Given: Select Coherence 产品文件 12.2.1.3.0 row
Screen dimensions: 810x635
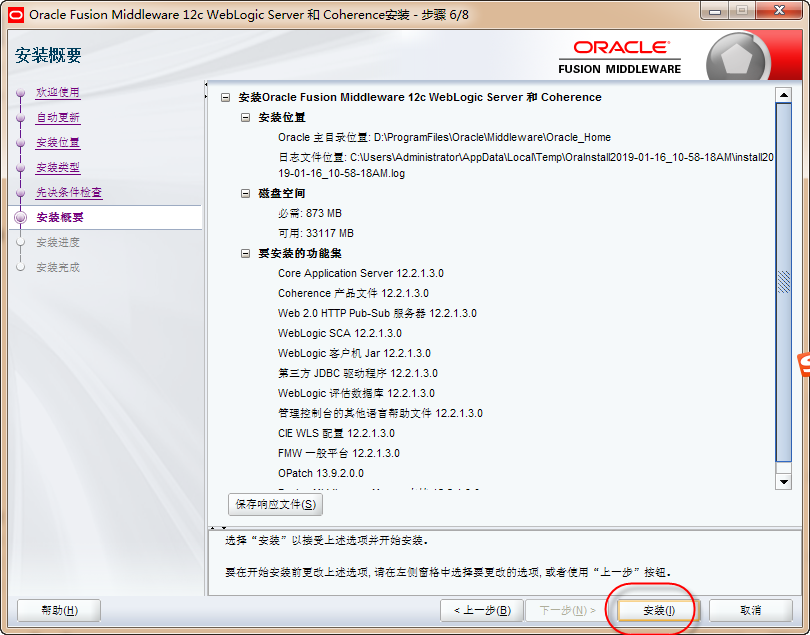Looking at the screenshot, I should (353, 293).
